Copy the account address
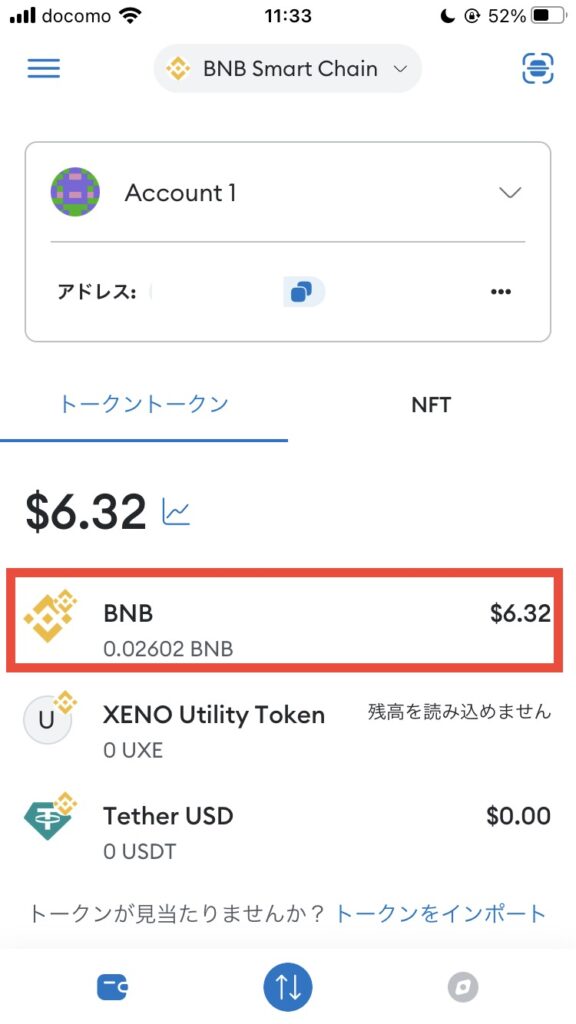Screen dimensions: 576x1024 pyautogui.click(x=303, y=292)
